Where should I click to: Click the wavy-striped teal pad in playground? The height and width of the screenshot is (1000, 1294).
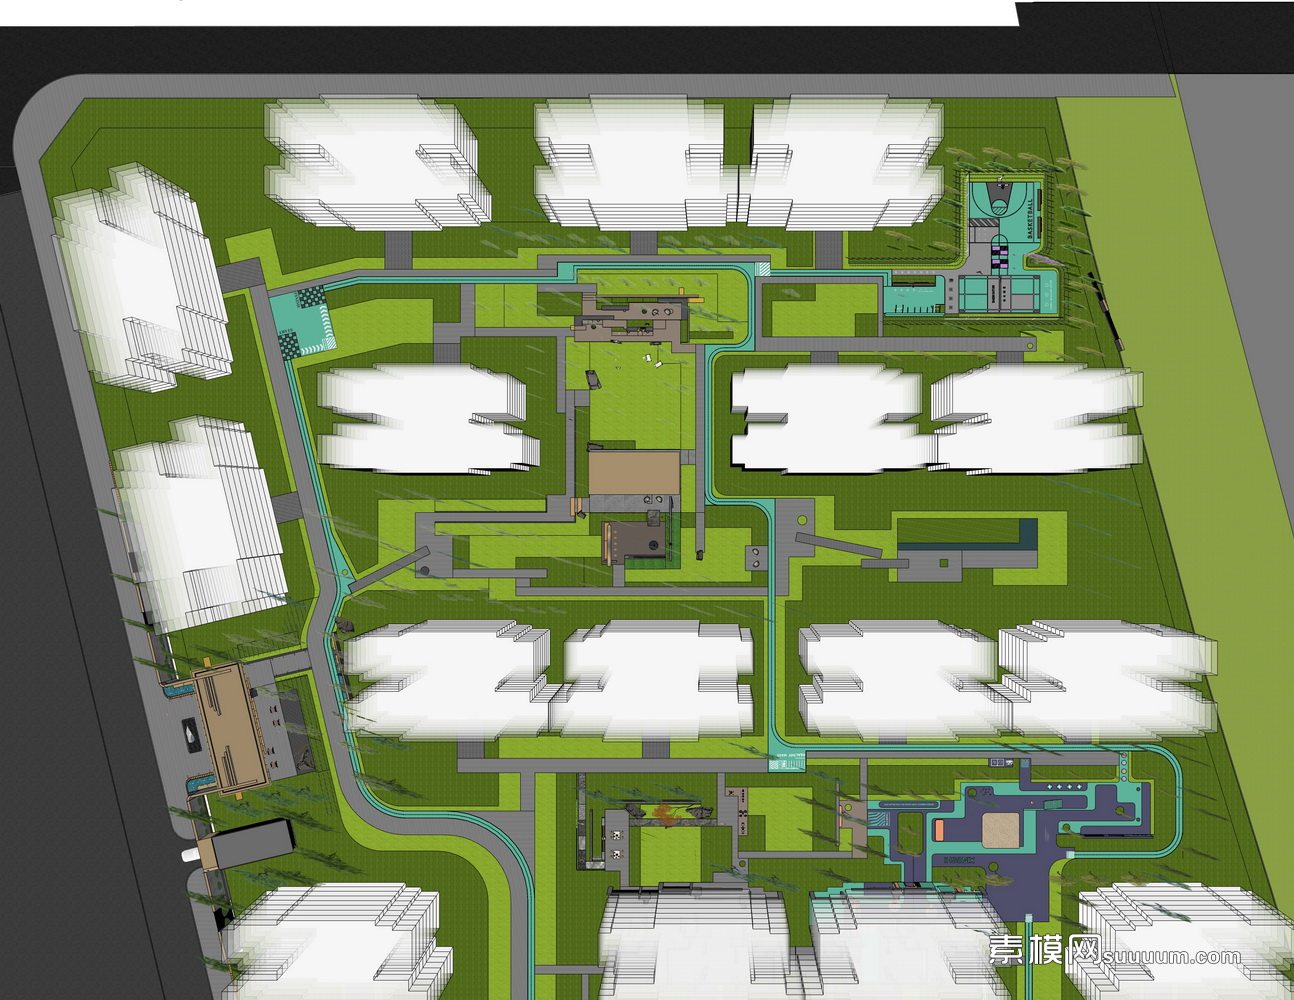[x=876, y=818]
